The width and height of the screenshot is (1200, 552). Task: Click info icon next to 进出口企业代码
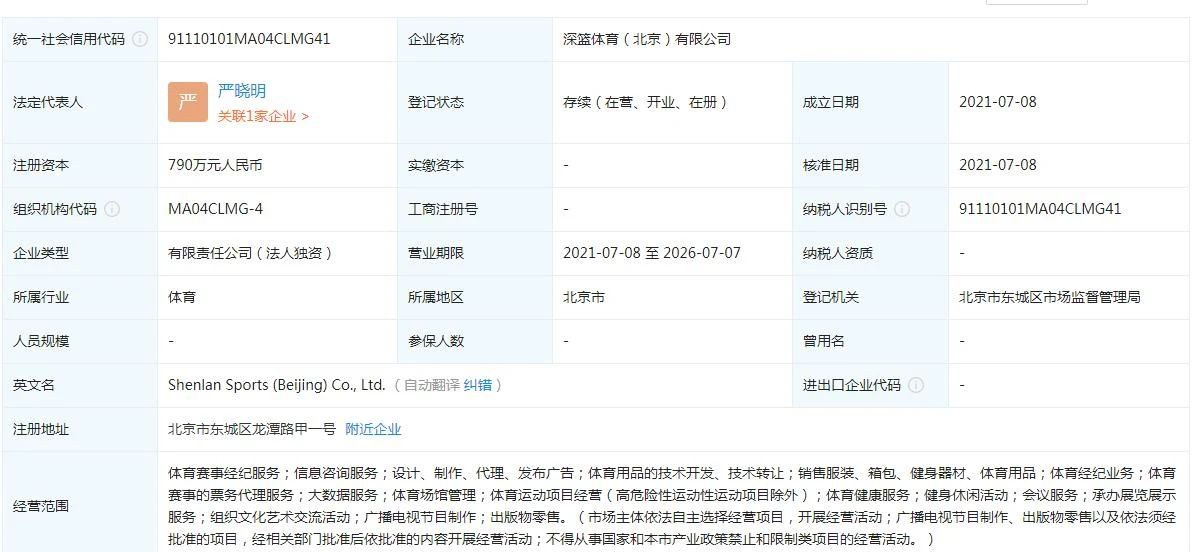point(916,385)
